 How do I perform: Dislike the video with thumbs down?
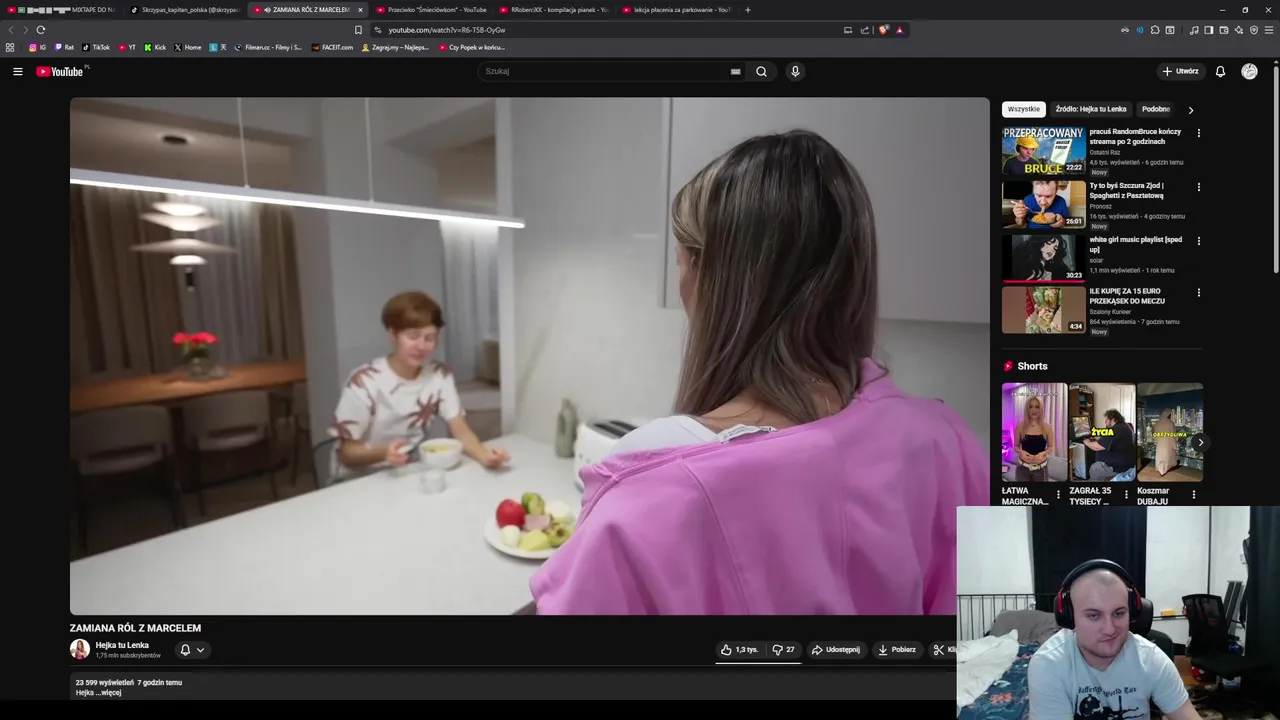click(x=783, y=650)
